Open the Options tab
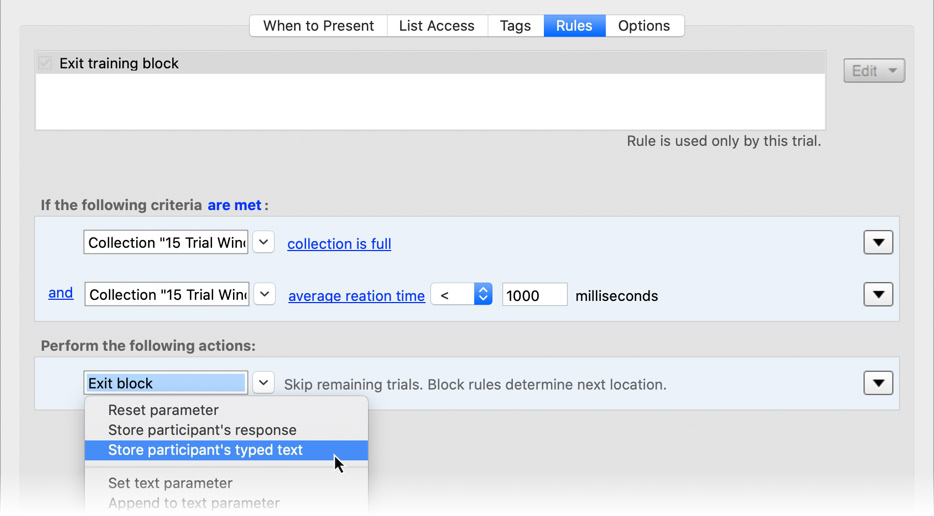The width and height of the screenshot is (934, 516). 643,26
